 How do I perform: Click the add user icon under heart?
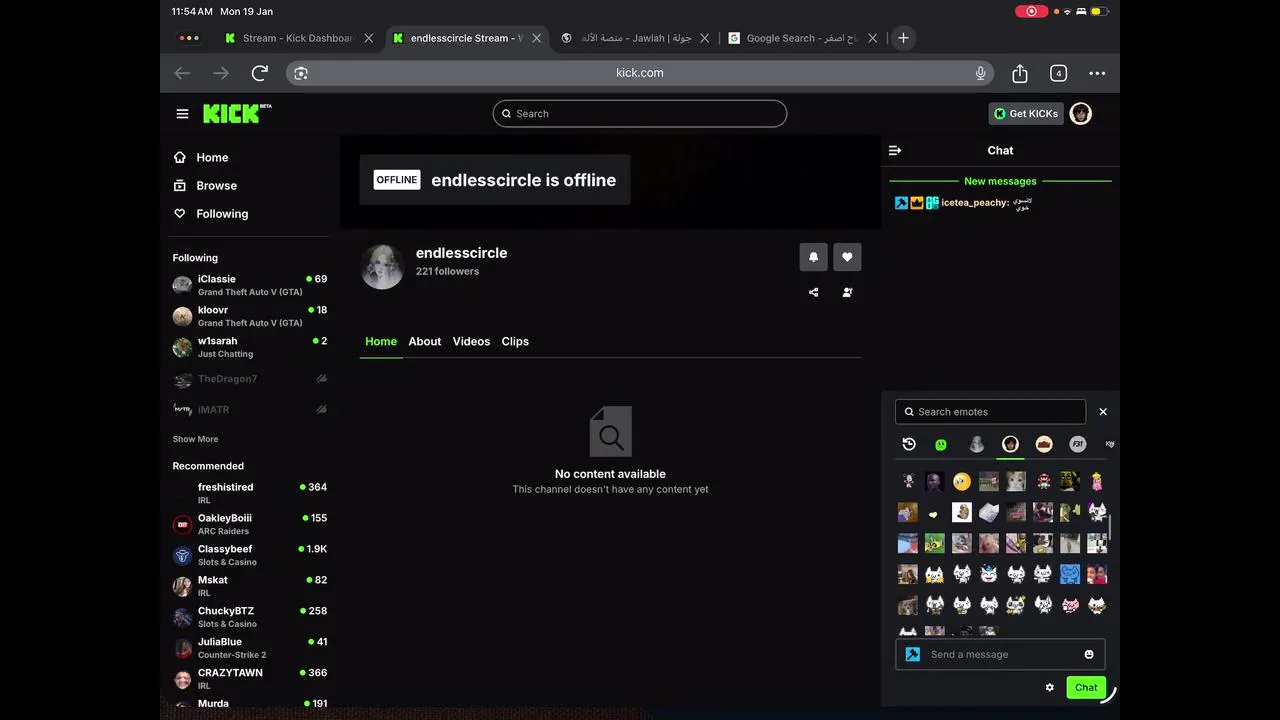click(x=847, y=292)
